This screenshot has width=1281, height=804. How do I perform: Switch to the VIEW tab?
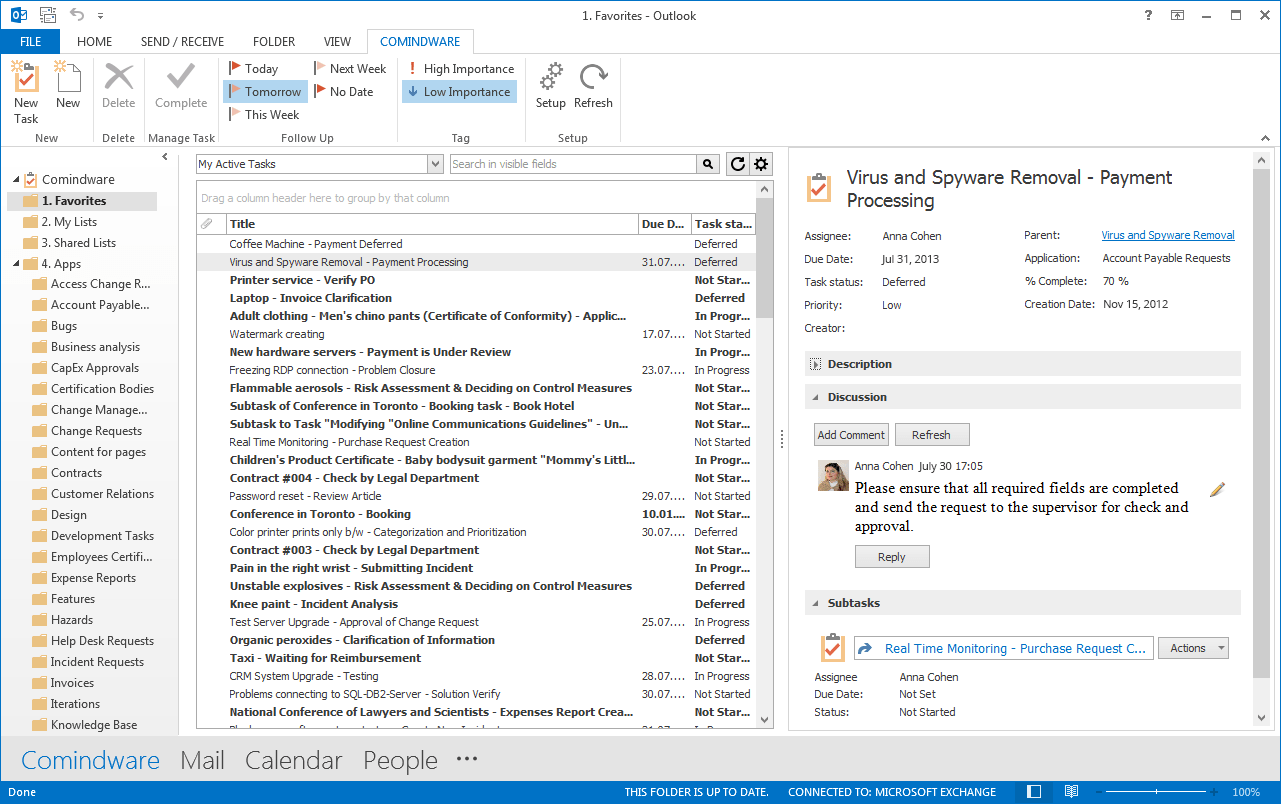tap(337, 42)
